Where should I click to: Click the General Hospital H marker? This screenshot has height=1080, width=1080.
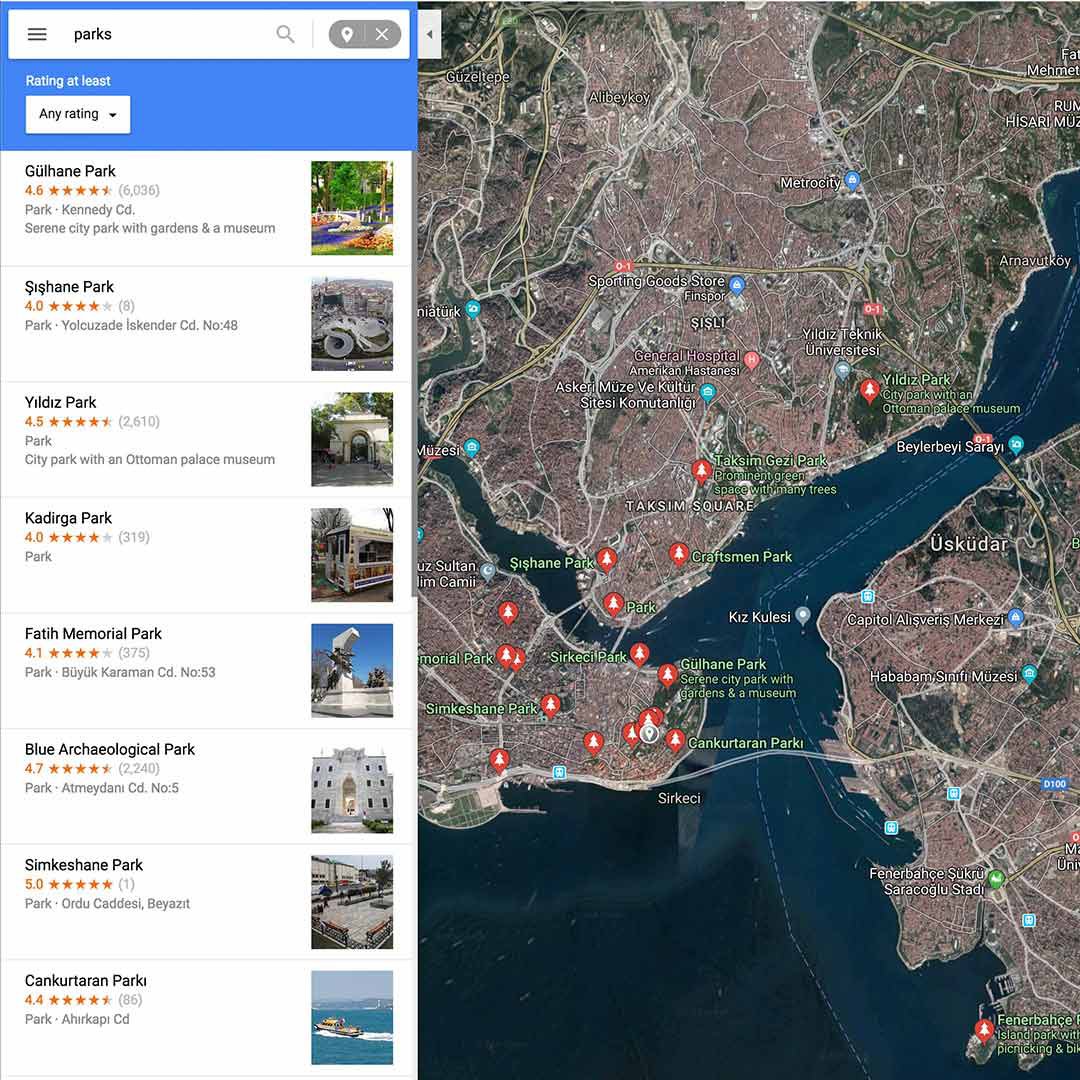pos(751,360)
